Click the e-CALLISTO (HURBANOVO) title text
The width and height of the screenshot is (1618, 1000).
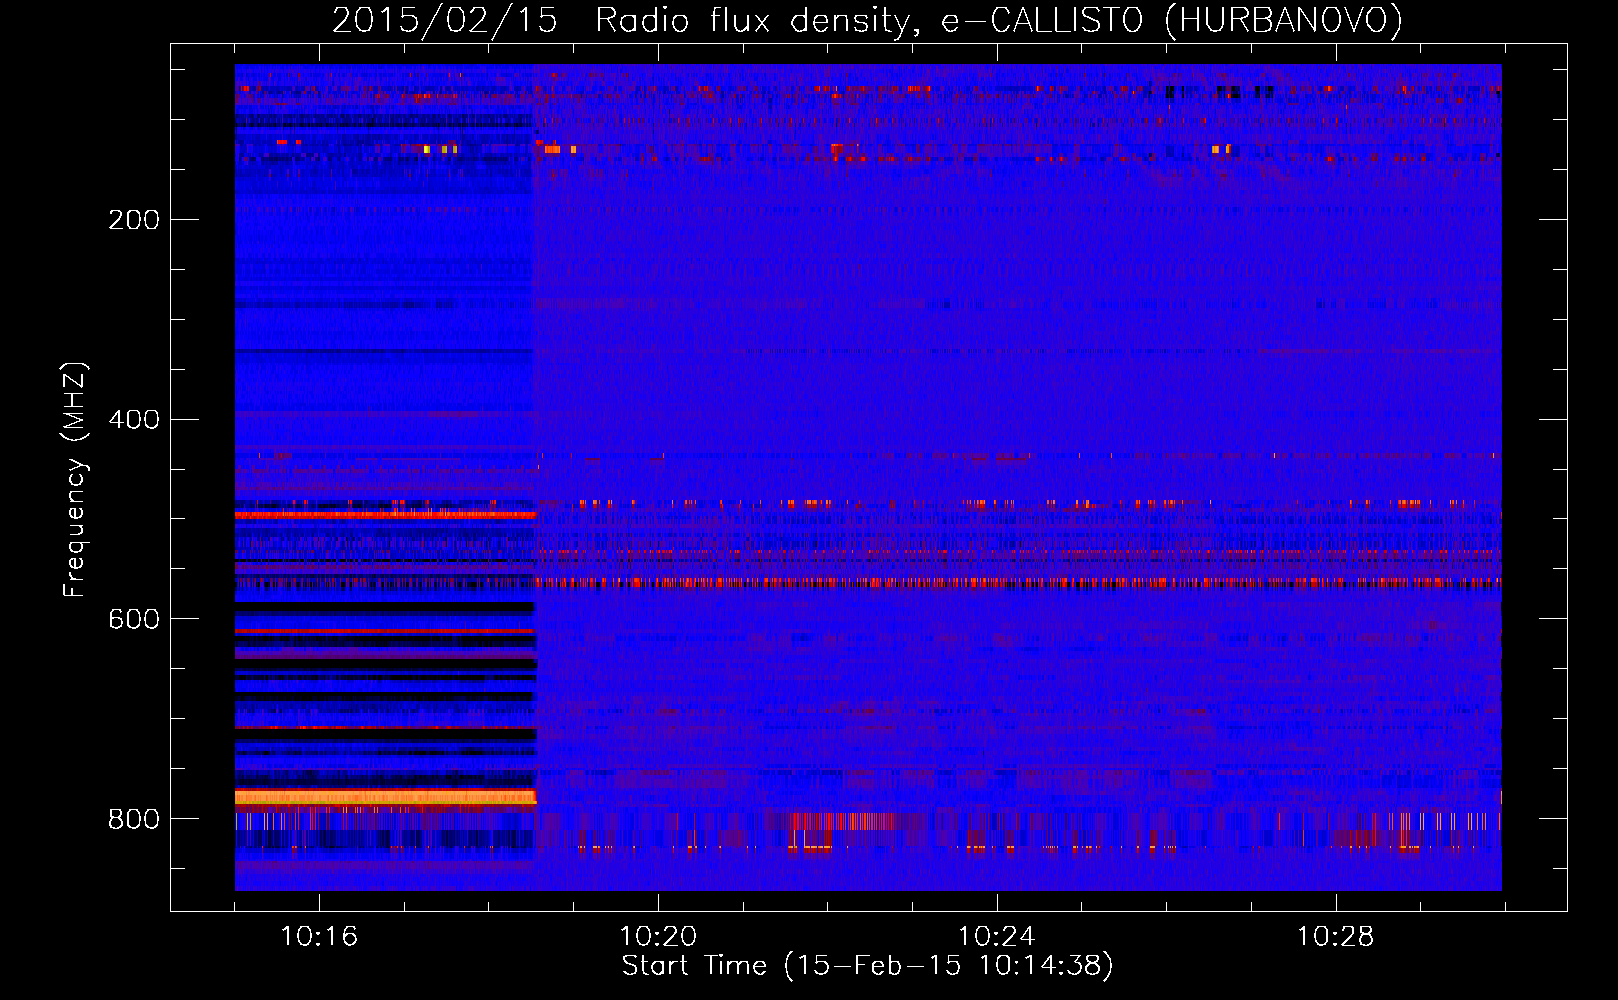(1172, 21)
